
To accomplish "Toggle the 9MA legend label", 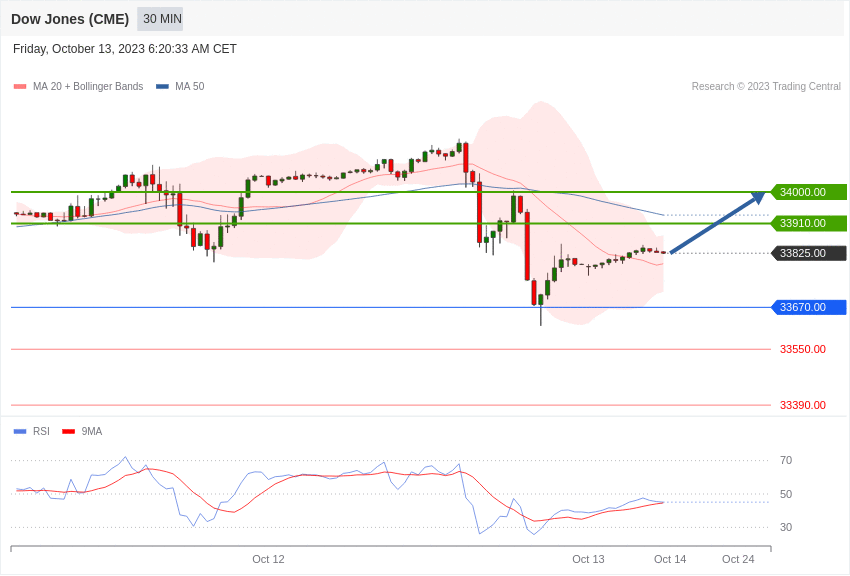I will [x=92, y=432].
